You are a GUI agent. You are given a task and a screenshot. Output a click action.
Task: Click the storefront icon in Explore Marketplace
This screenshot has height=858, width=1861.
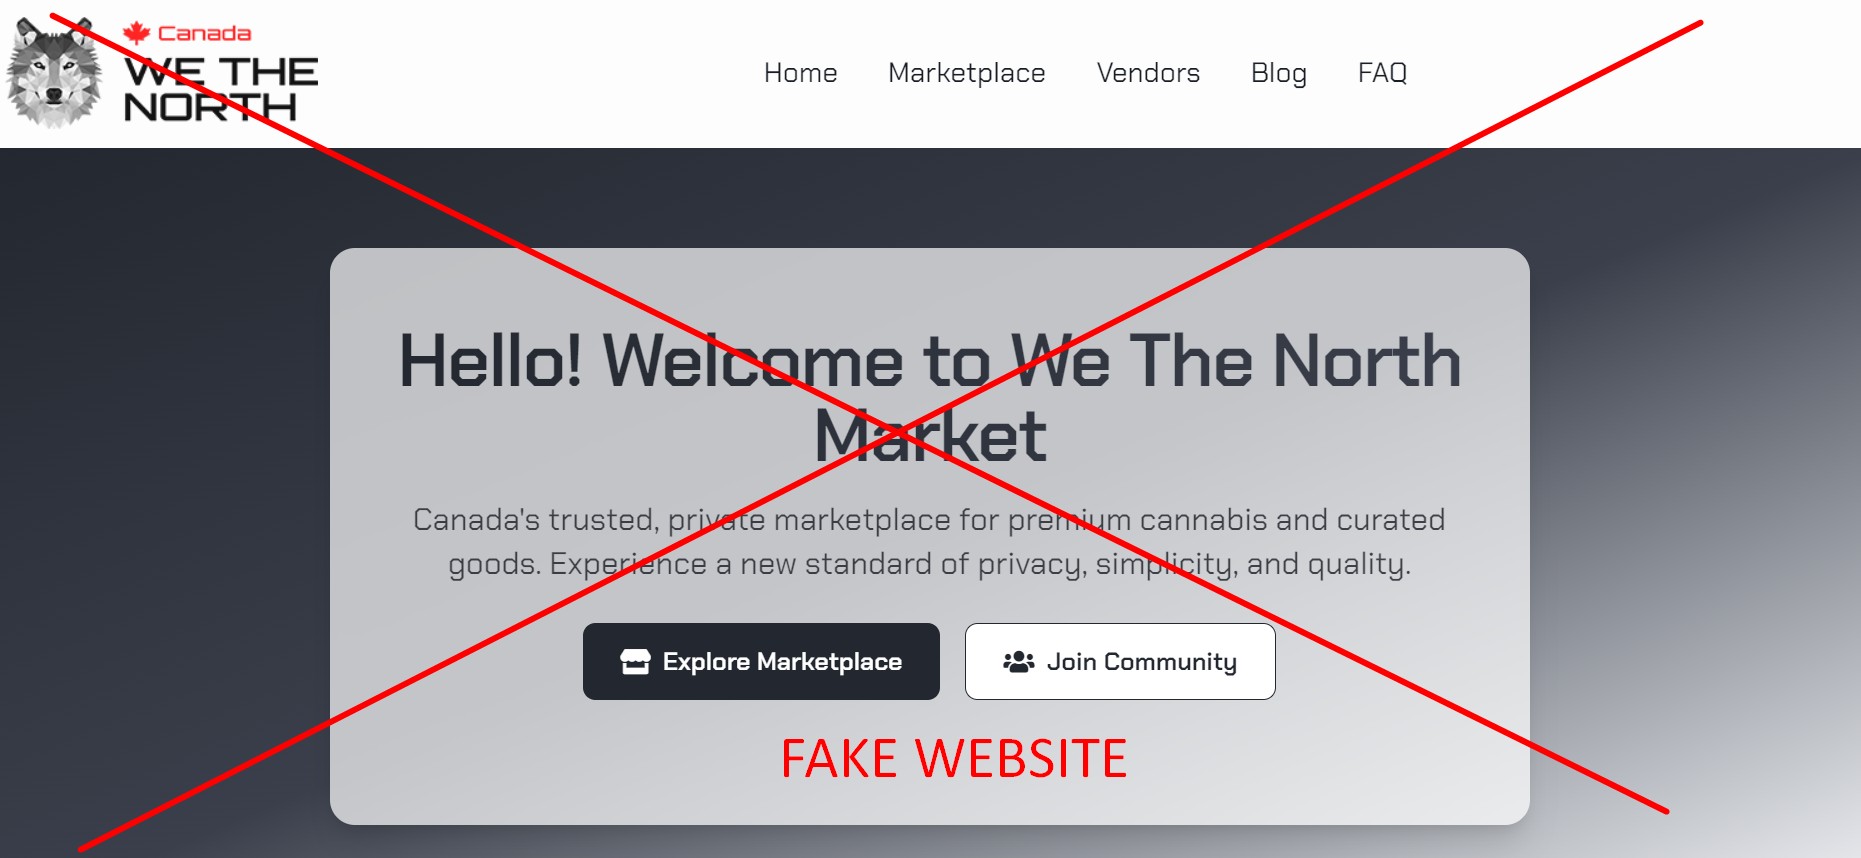tap(635, 662)
